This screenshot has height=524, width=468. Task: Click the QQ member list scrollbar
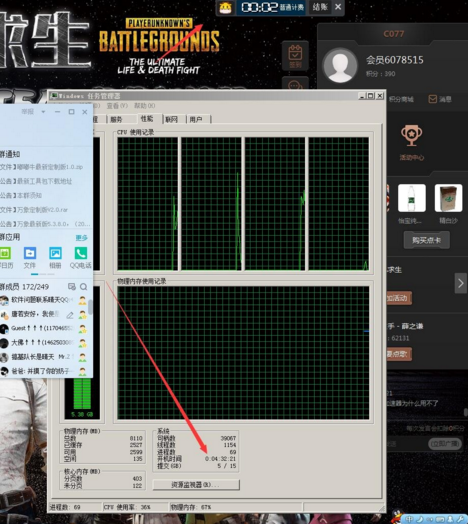[x=90, y=307]
